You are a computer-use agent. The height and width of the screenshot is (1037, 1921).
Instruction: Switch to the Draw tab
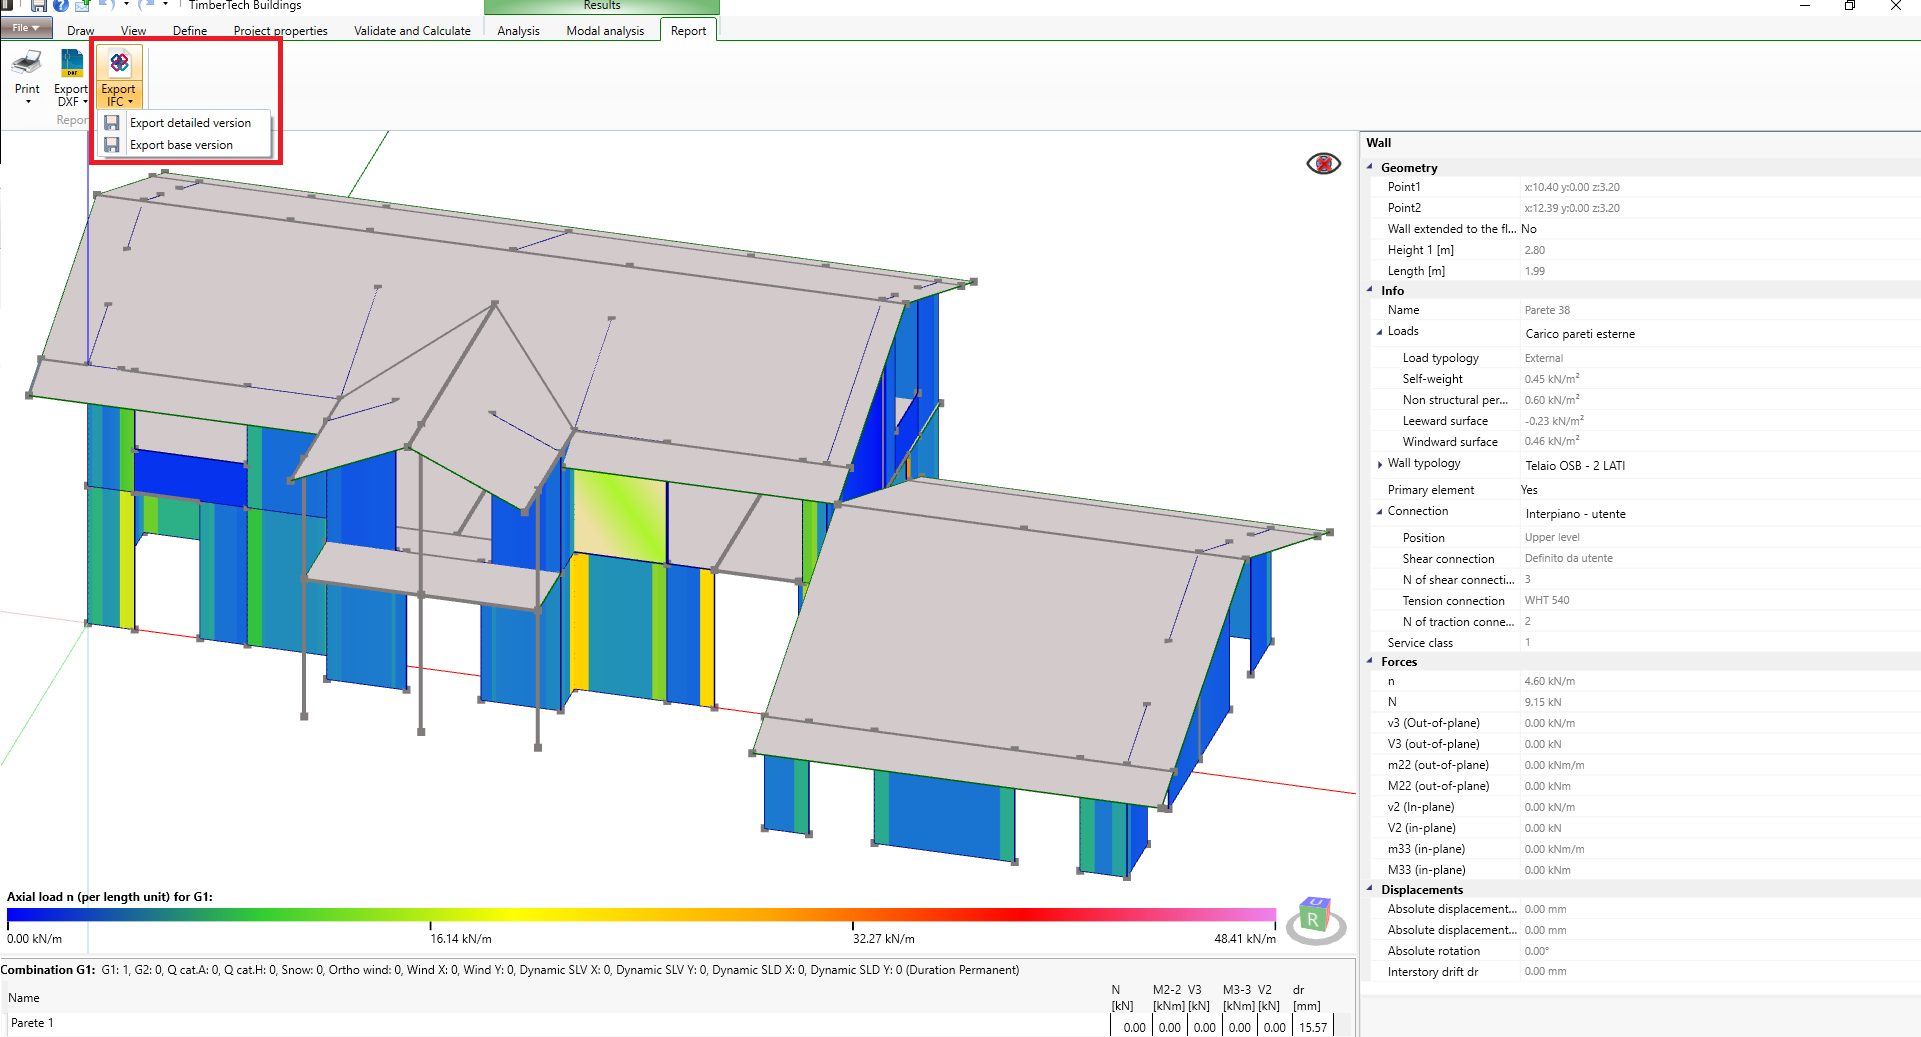point(81,31)
